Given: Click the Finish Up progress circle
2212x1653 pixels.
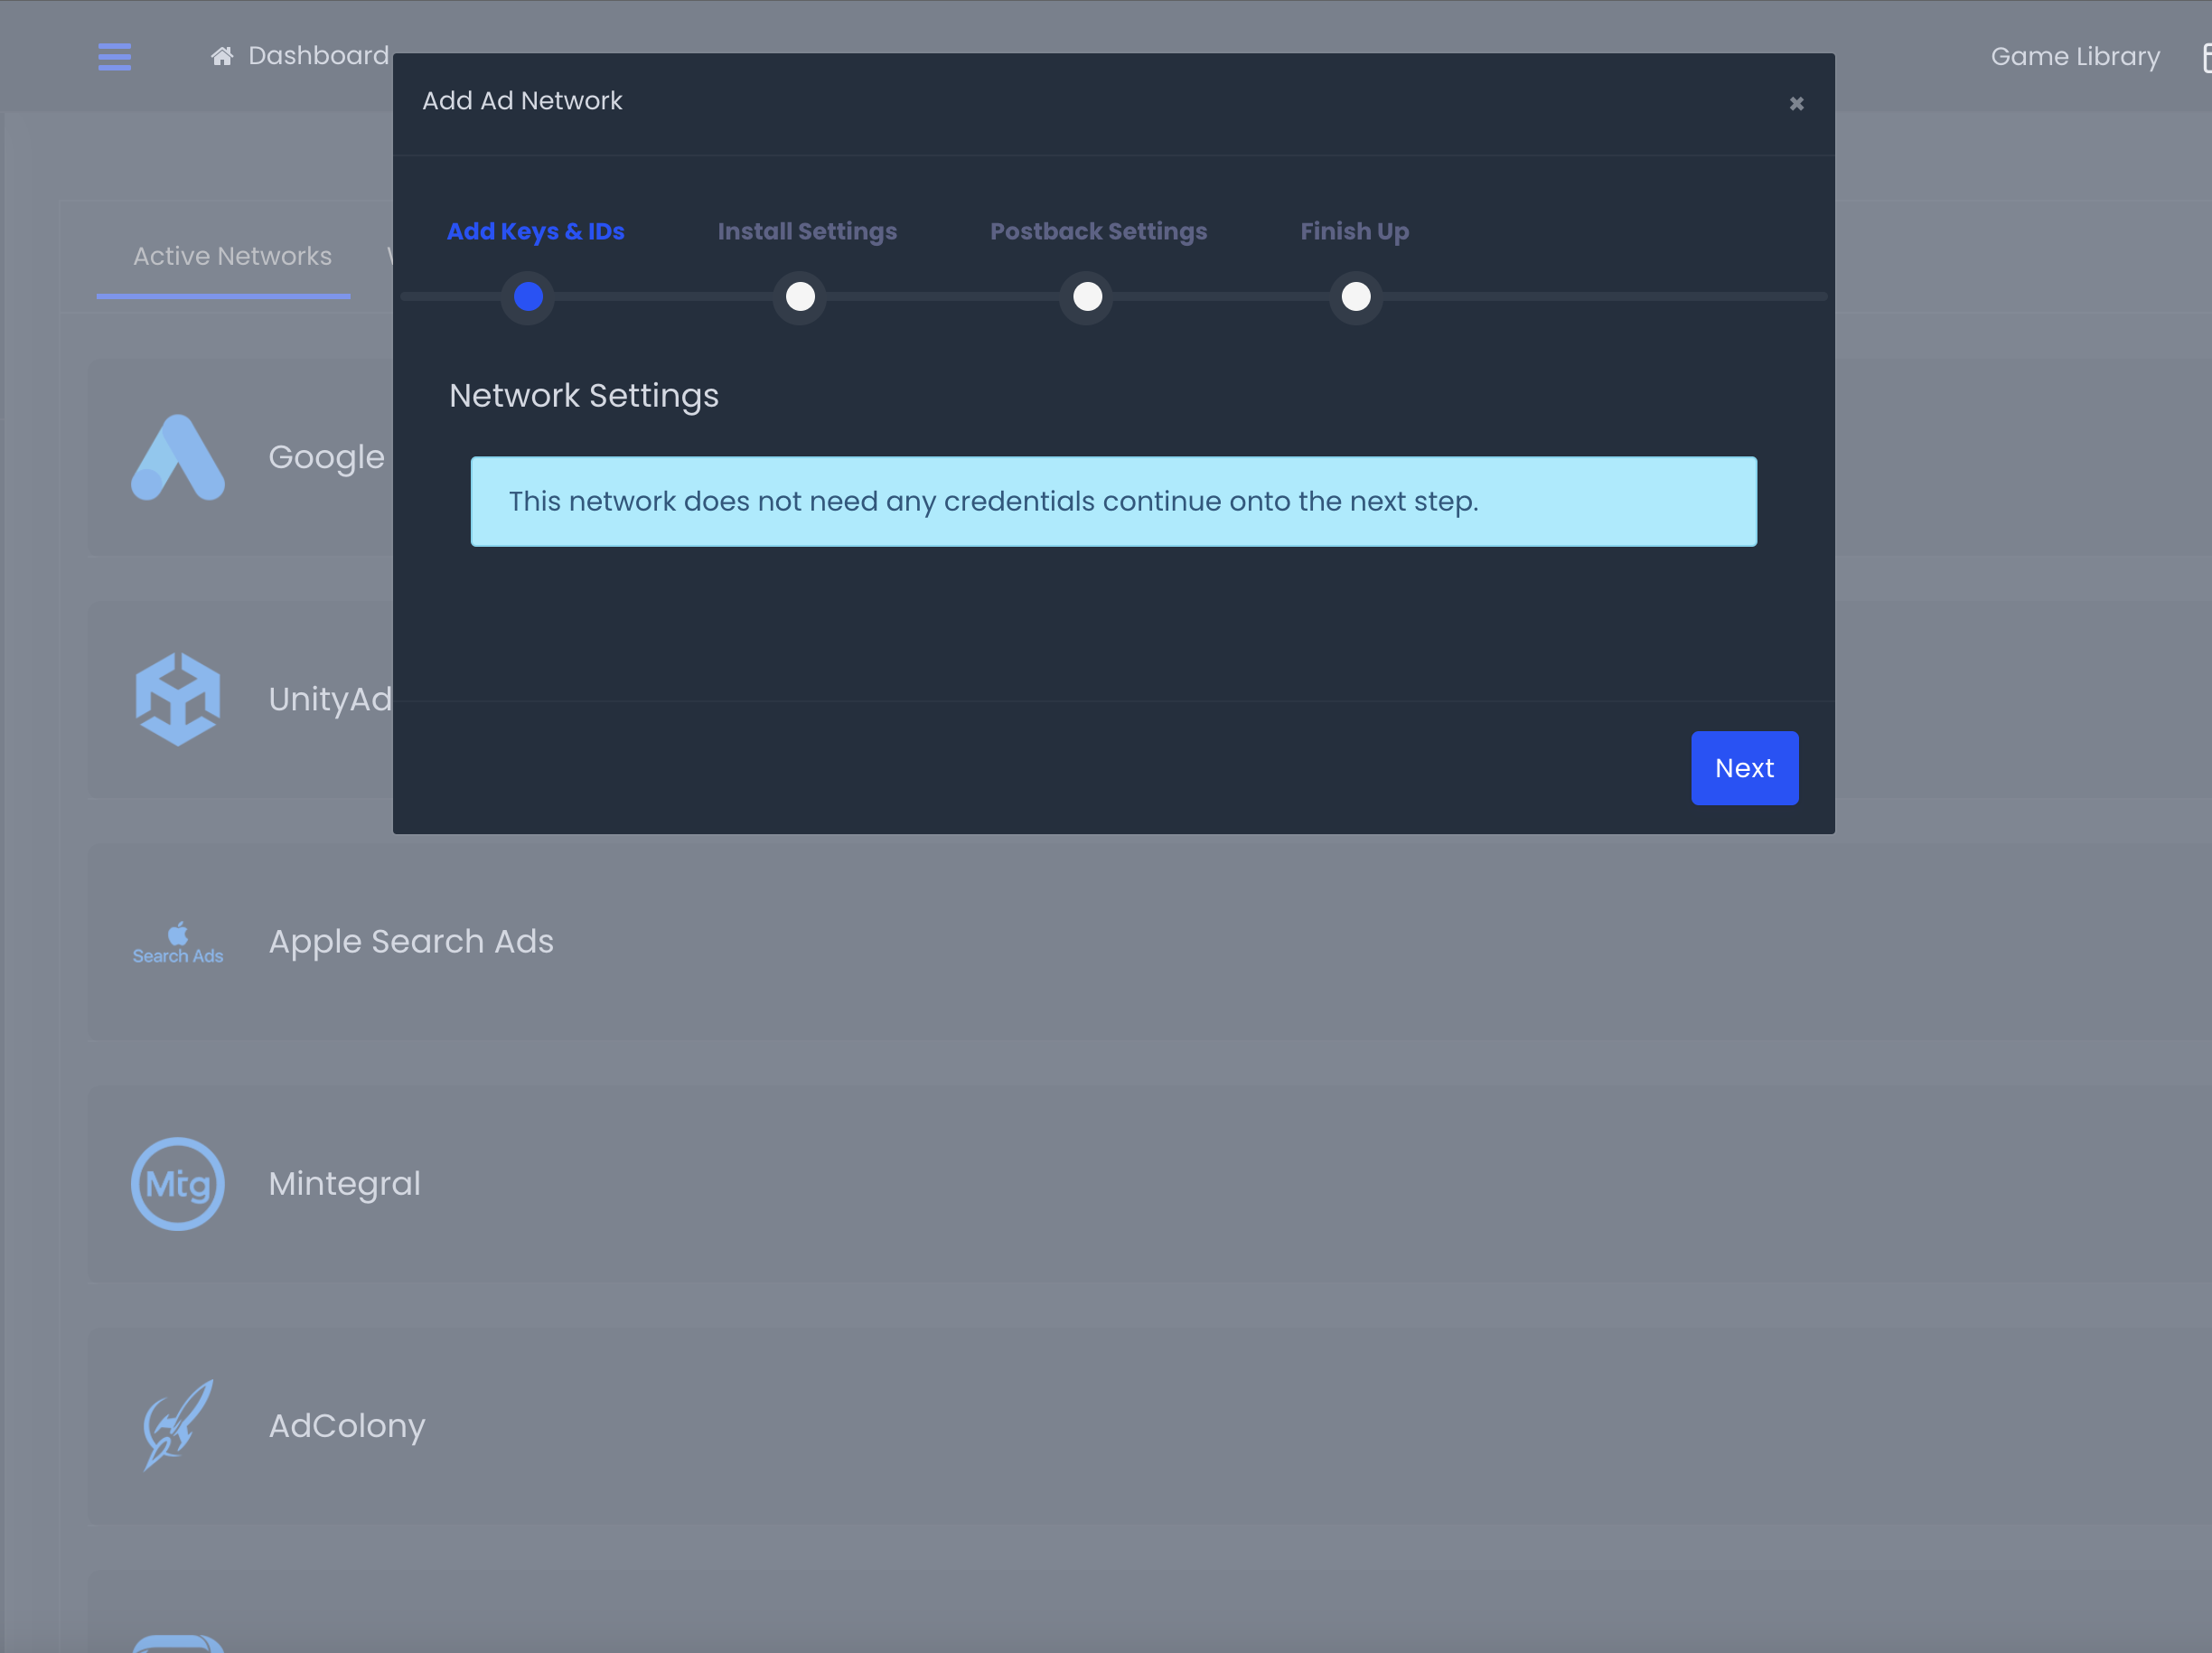Looking at the screenshot, I should pos(1356,297).
